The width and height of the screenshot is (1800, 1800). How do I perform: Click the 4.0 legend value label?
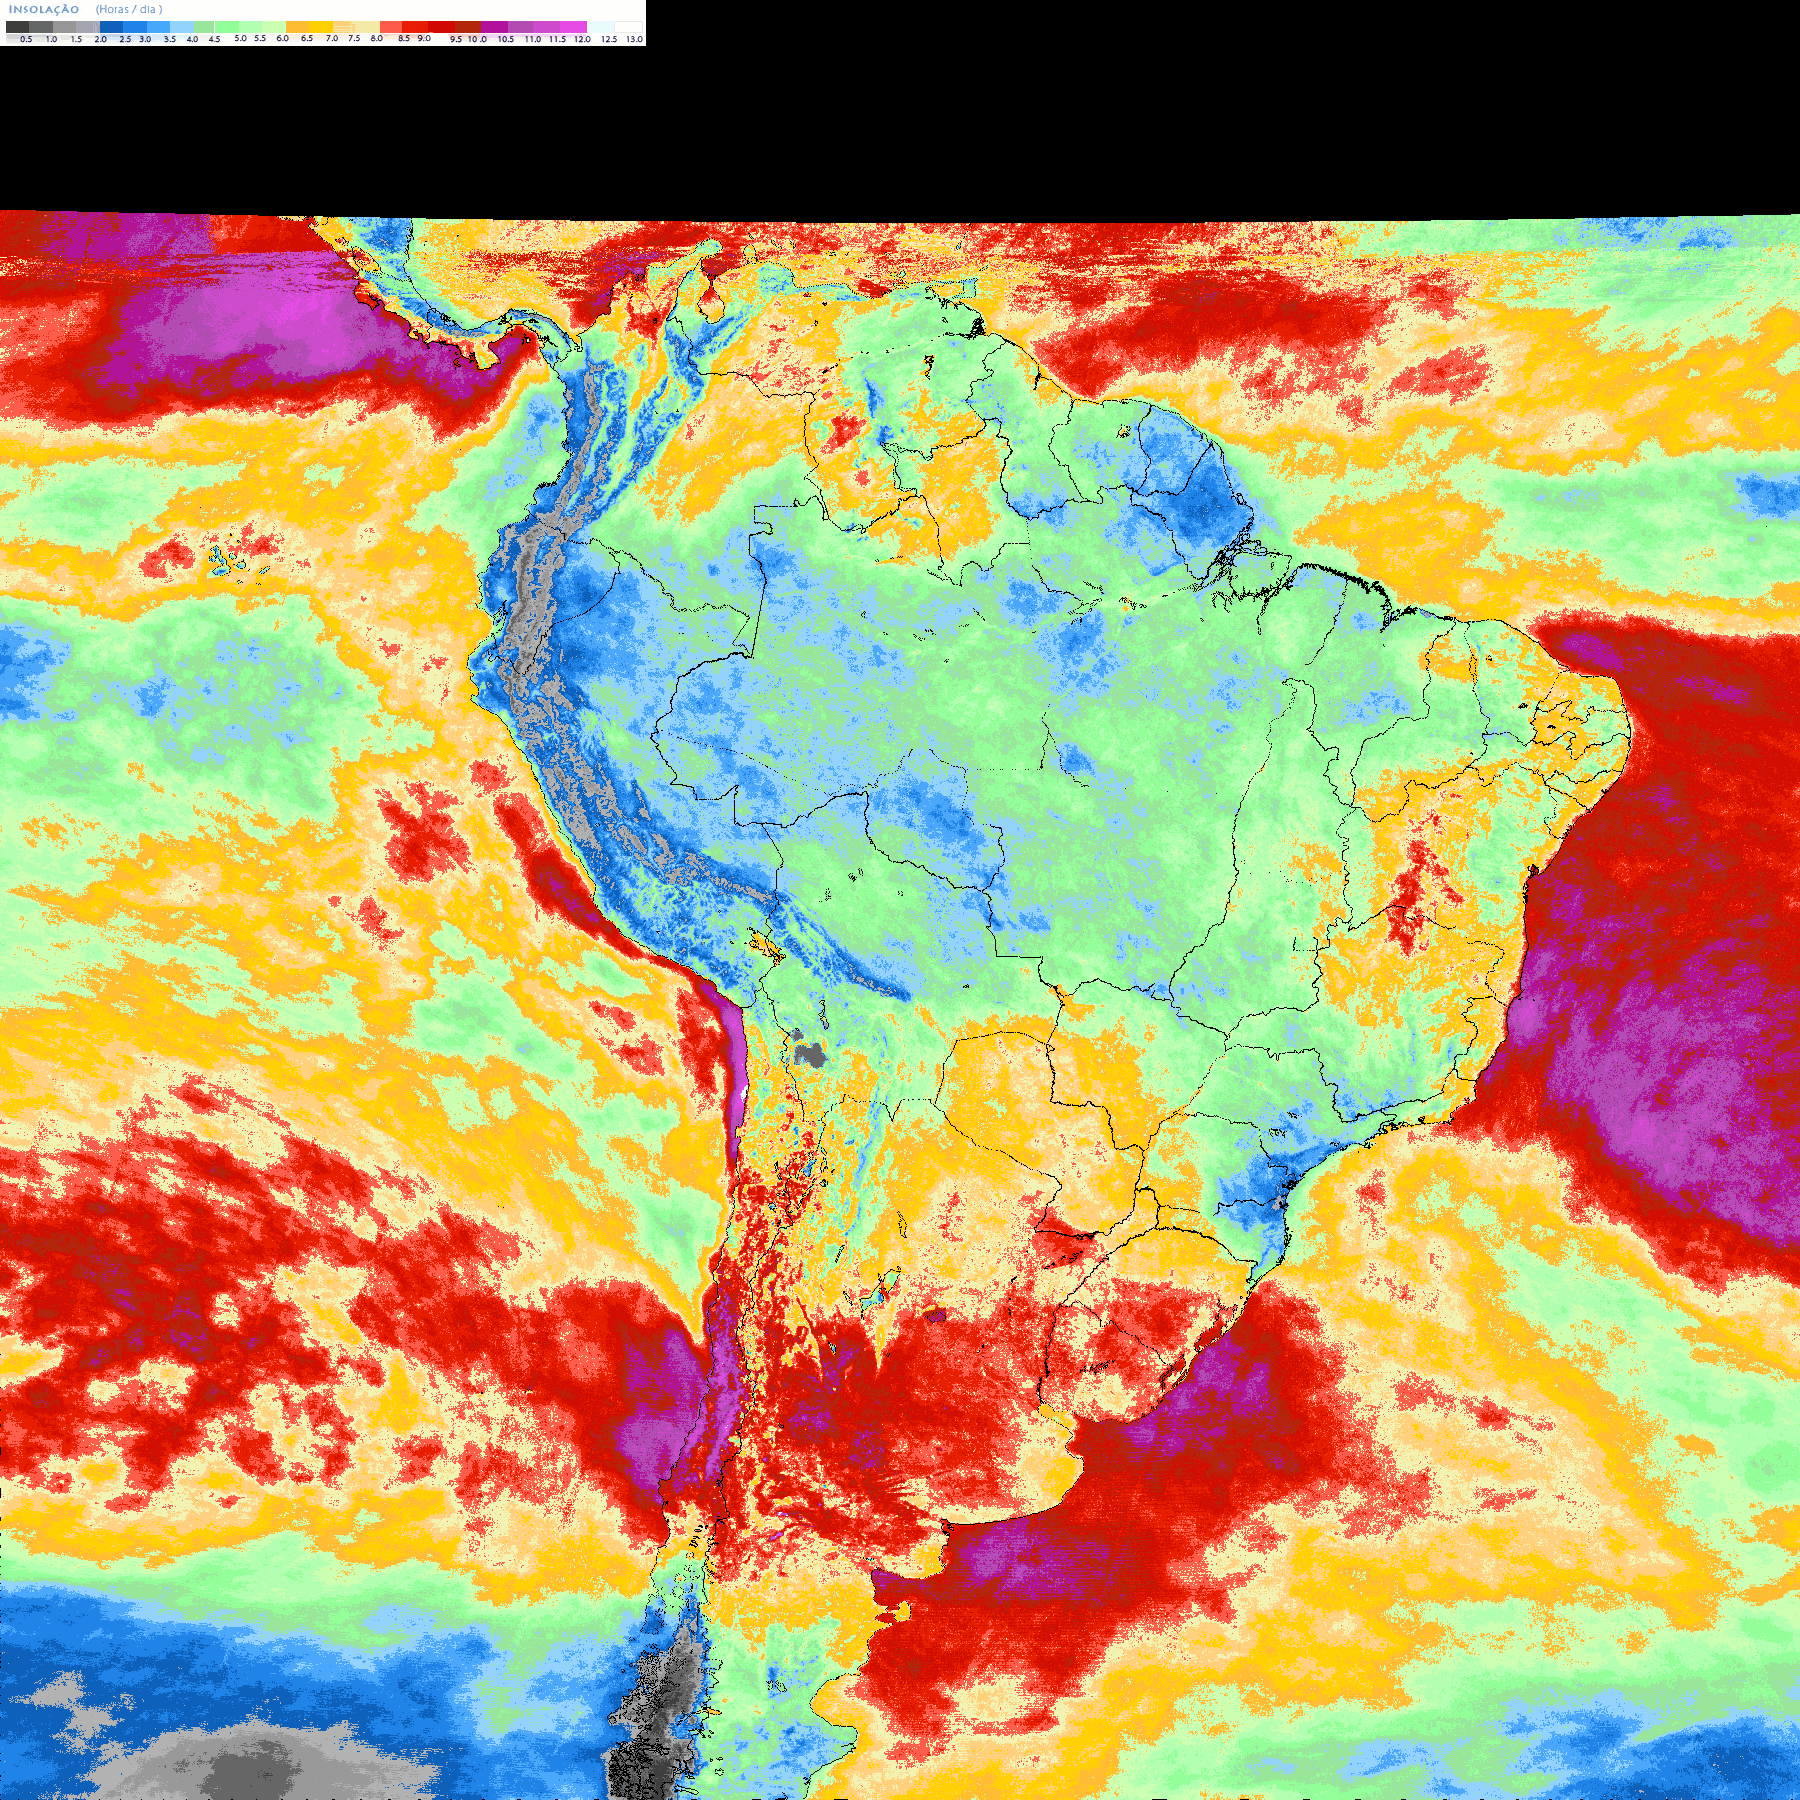click(192, 39)
